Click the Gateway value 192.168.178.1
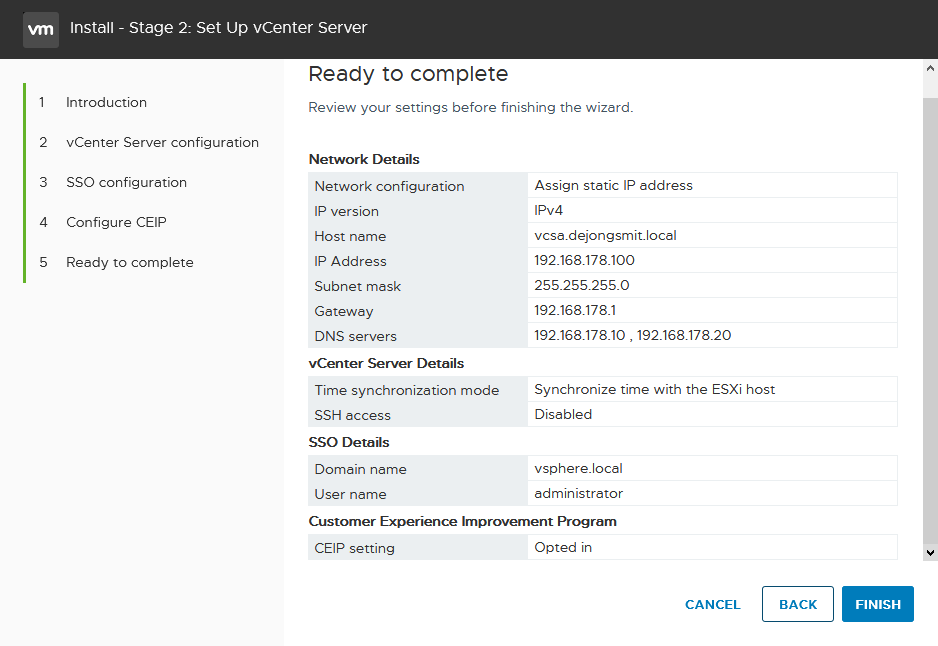Screen dimensions: 938x646 click(575, 310)
